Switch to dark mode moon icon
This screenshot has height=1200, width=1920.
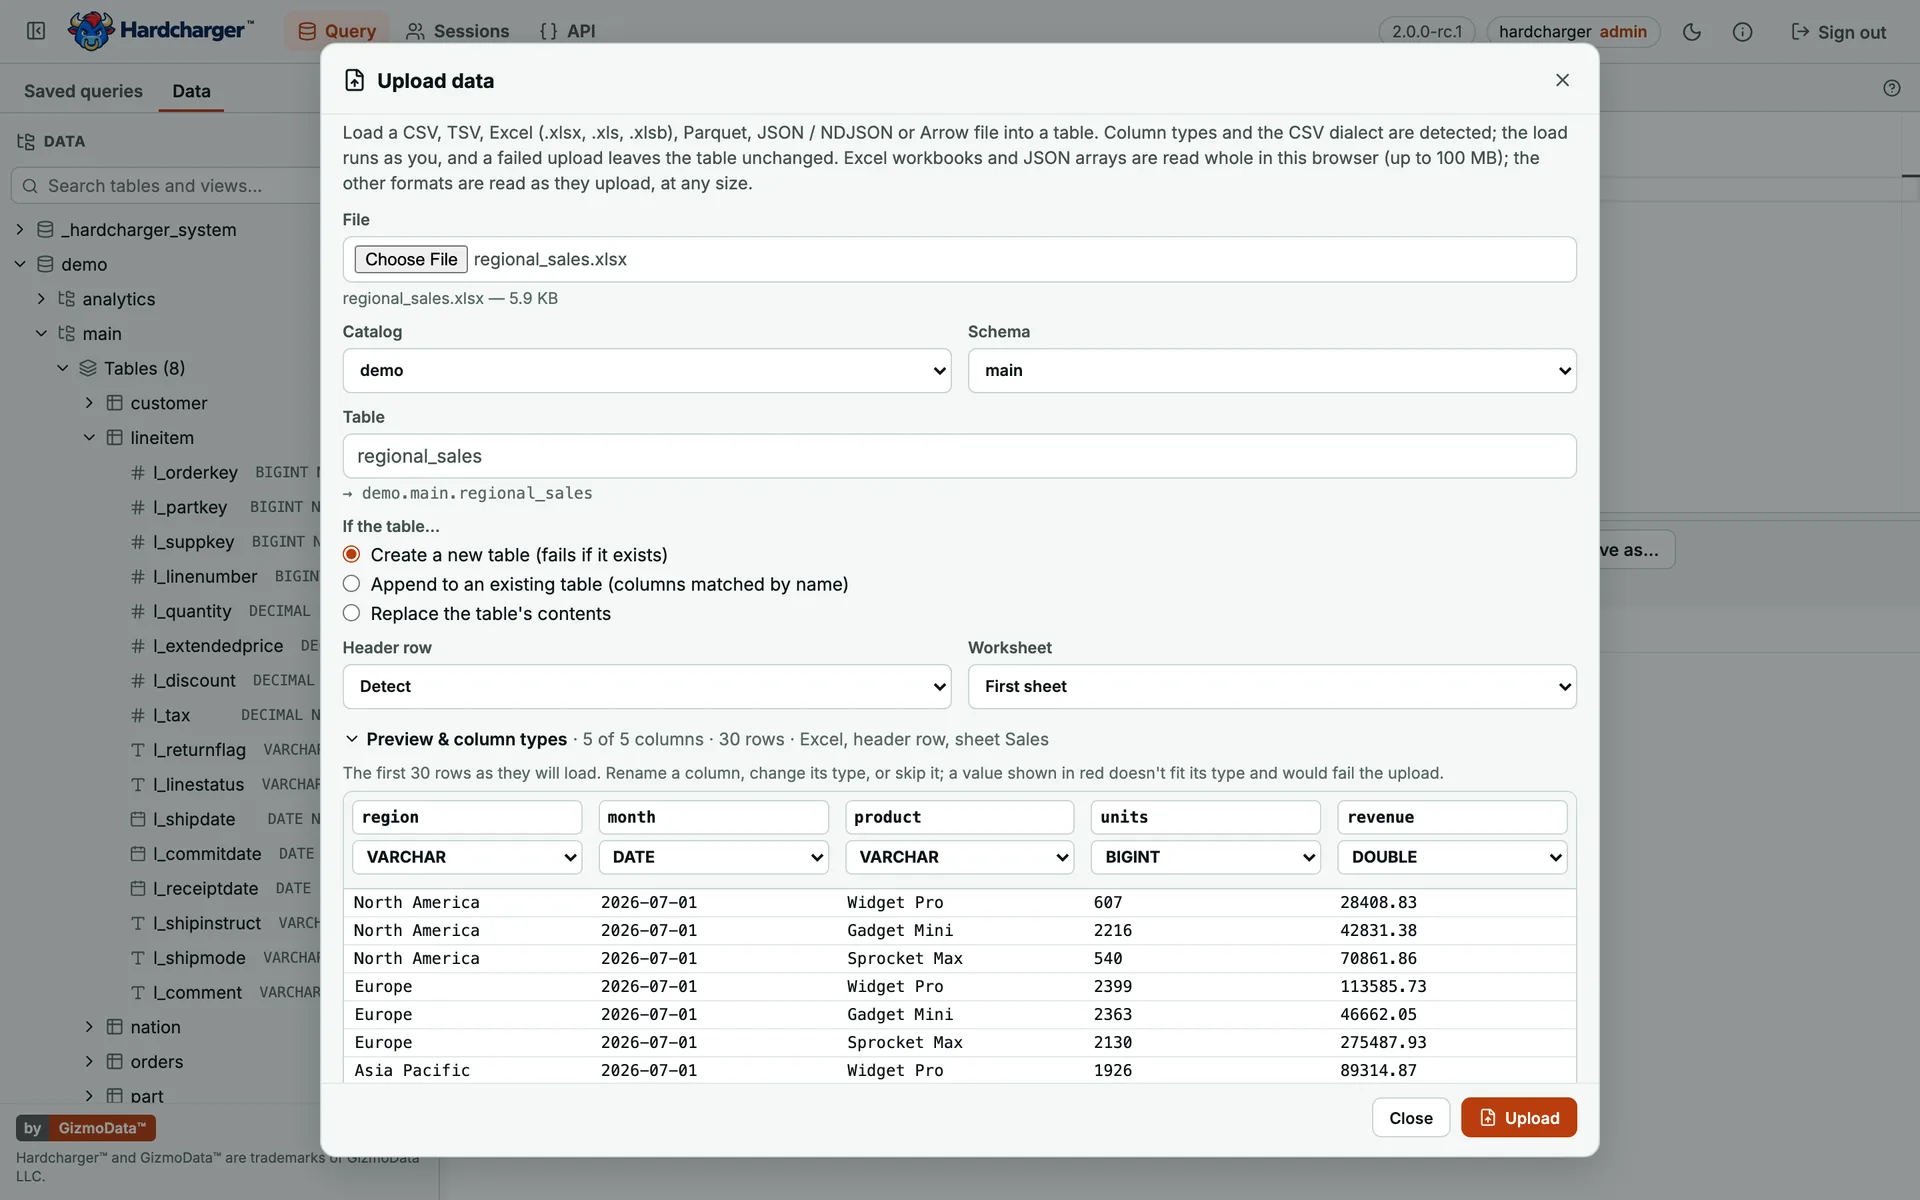point(1692,32)
